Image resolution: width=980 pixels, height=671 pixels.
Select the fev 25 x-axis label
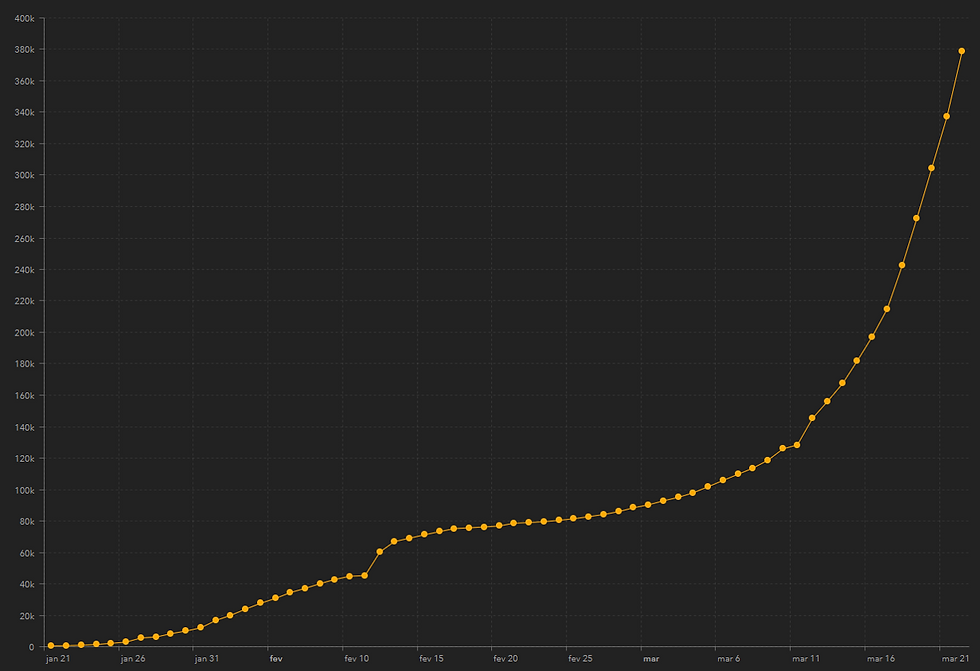tap(580, 659)
